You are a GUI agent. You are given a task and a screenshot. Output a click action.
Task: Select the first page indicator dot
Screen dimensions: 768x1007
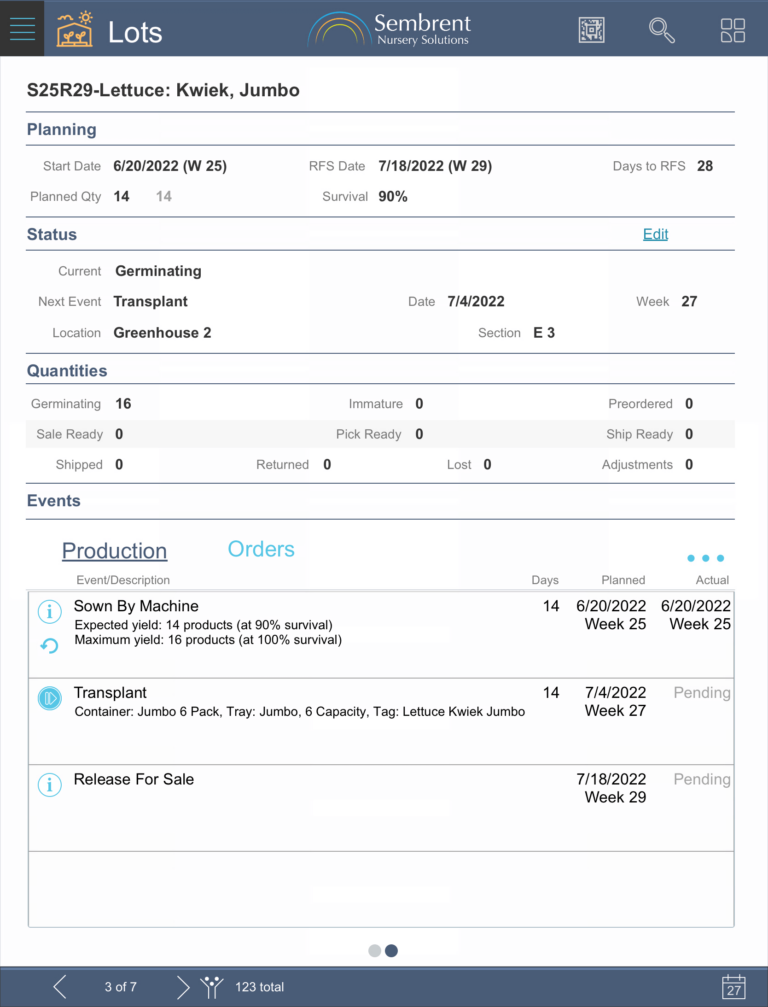pyautogui.click(x=375, y=951)
